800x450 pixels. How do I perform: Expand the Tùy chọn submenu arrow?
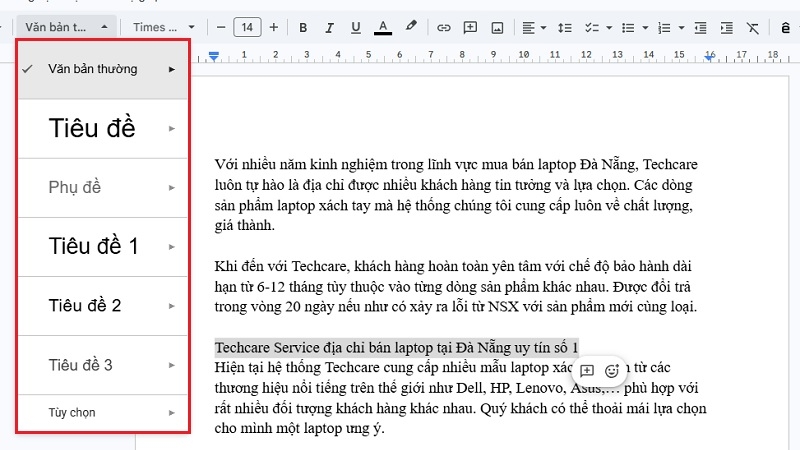pos(172,413)
